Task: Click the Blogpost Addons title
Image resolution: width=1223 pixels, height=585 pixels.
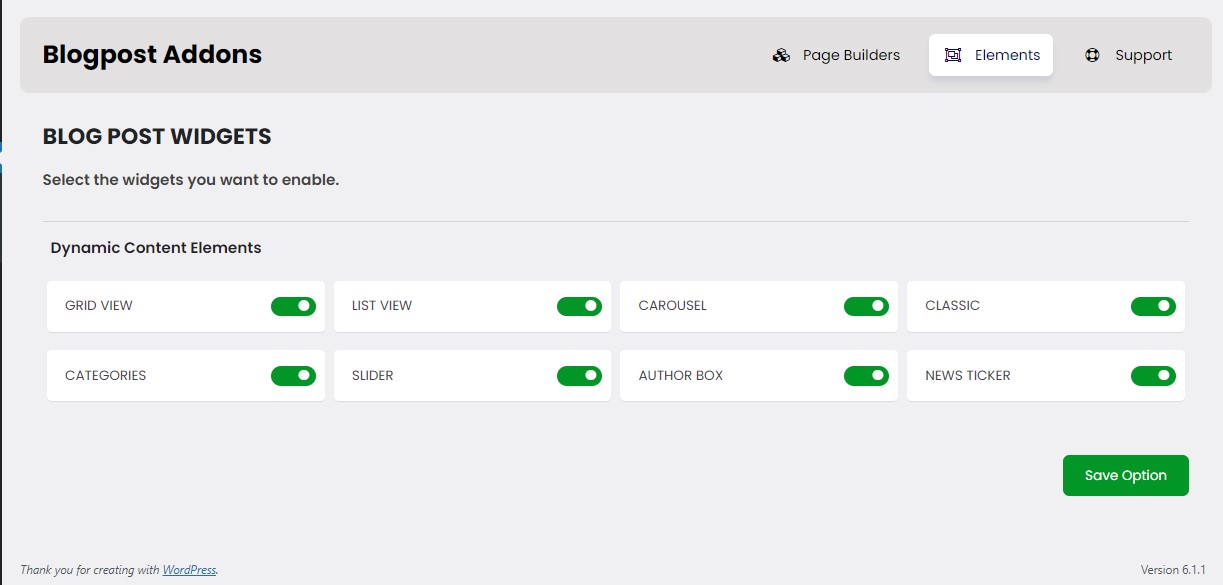Action: coord(152,54)
